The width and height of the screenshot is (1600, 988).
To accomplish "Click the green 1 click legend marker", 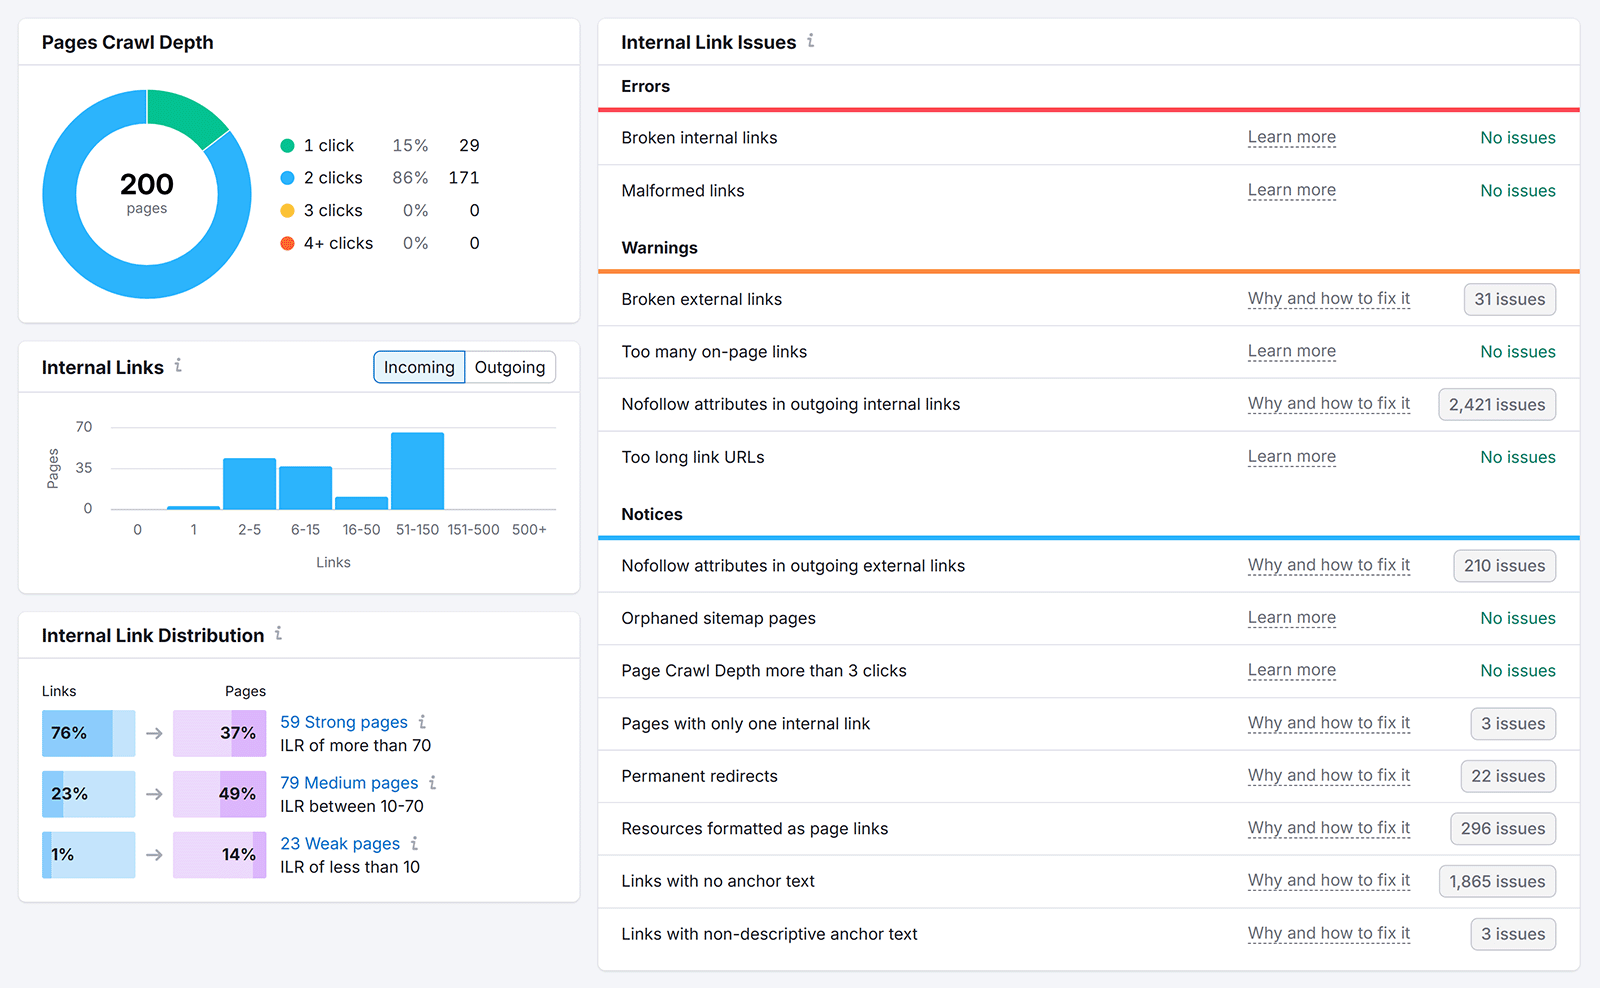I will click(287, 145).
